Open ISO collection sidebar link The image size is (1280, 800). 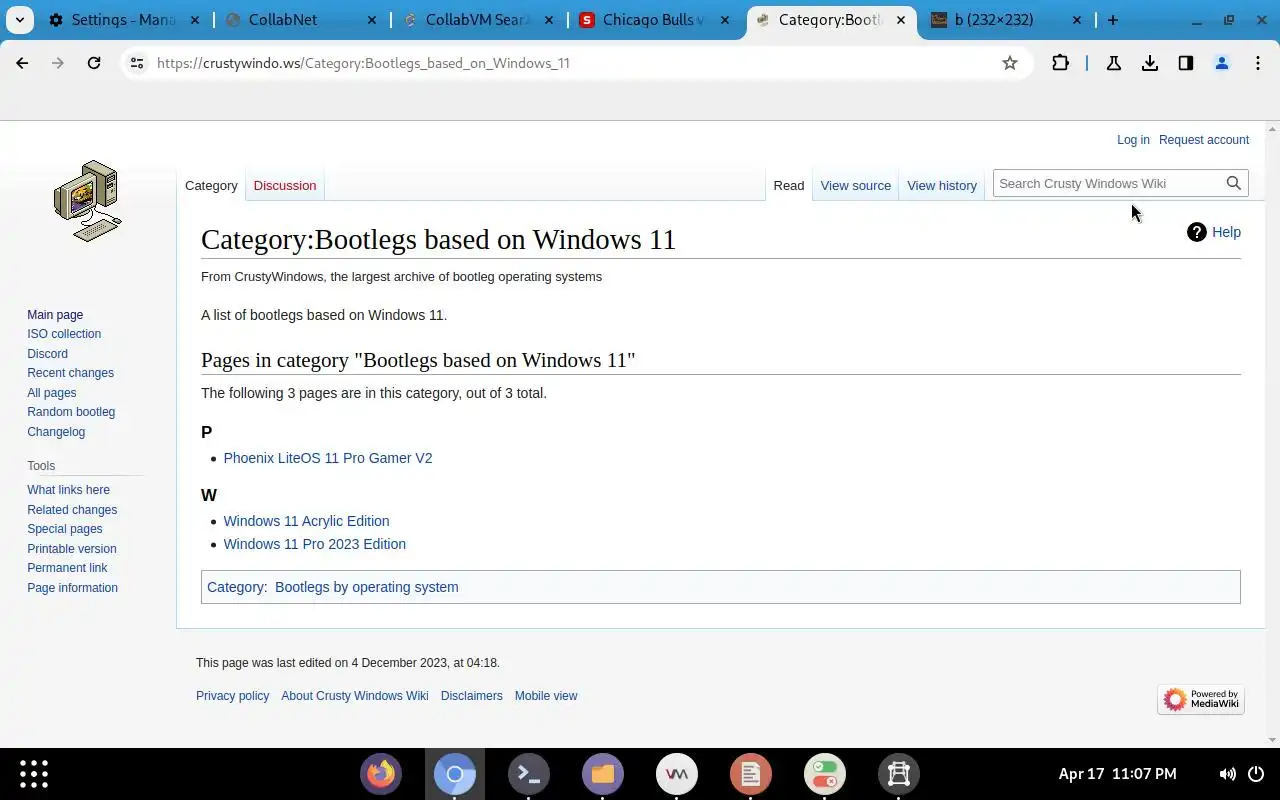coord(64,334)
